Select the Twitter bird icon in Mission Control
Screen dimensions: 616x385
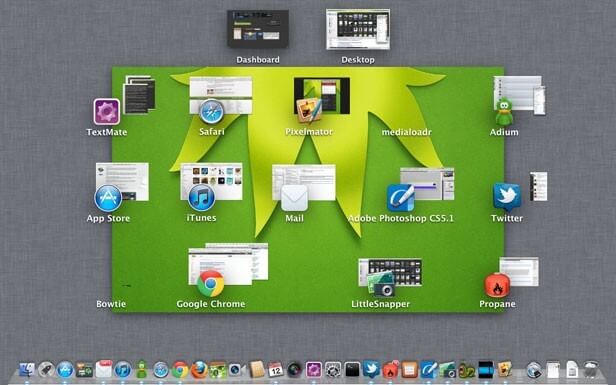pyautogui.click(x=507, y=197)
